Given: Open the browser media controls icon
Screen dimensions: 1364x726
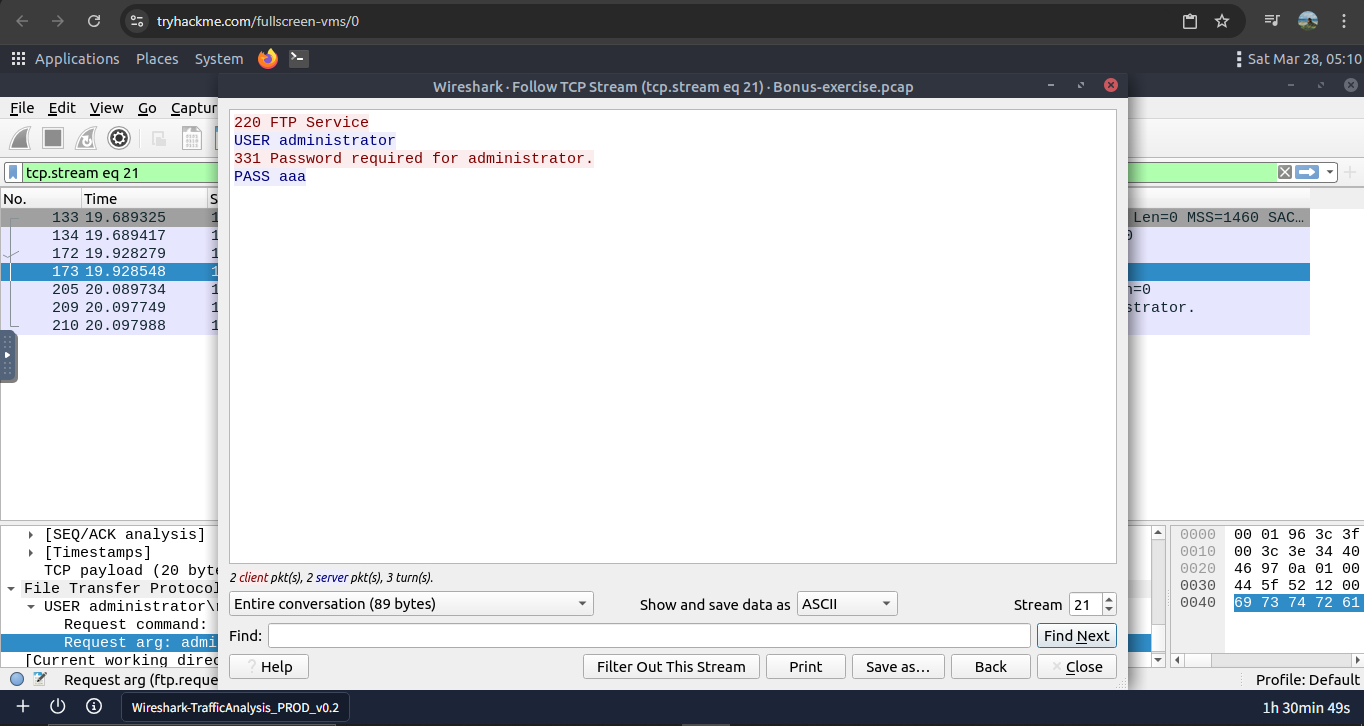Looking at the screenshot, I should point(1272,21).
